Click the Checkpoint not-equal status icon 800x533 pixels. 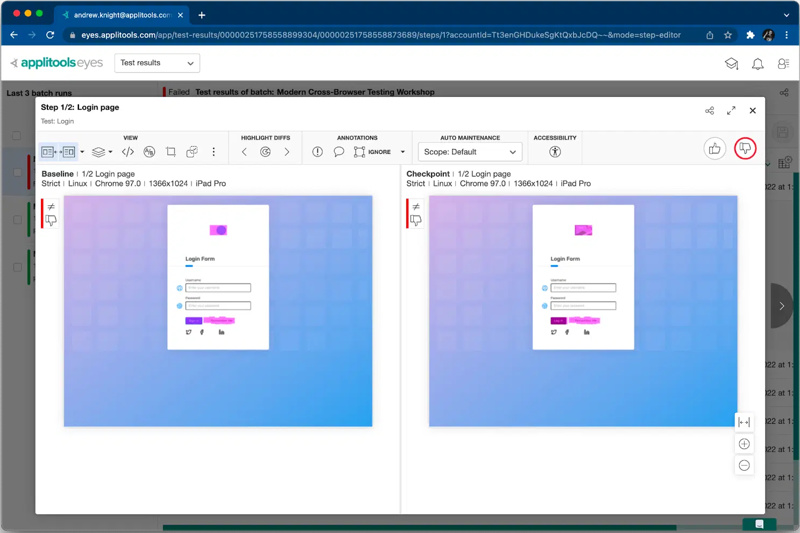pyautogui.click(x=416, y=207)
